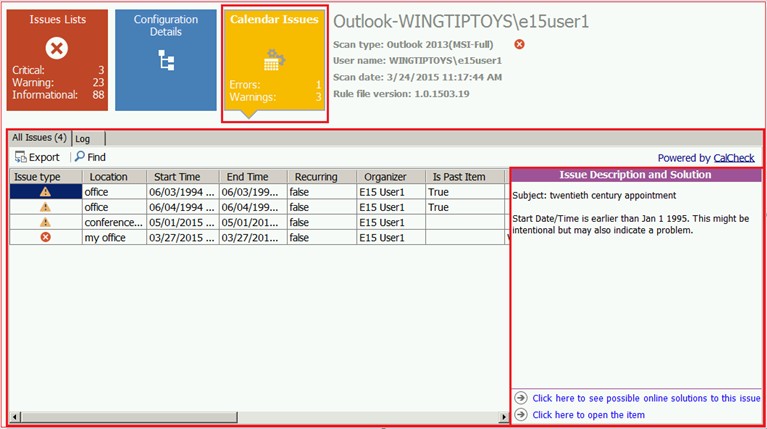Click 'office' location in the 06/04/1994 row

(x=114, y=207)
